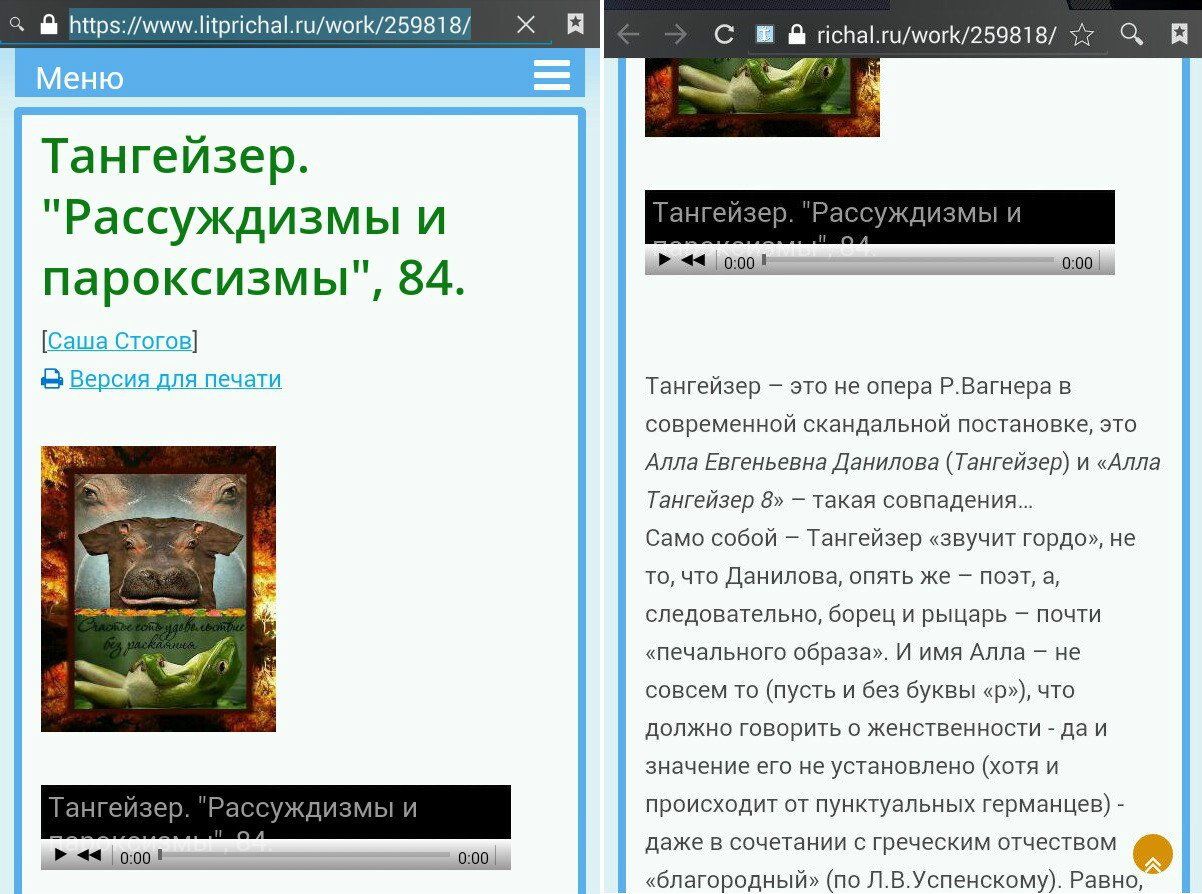Click the translate icon left of richal.ru address
Viewport: 1202px width, 894px height.
click(x=765, y=35)
